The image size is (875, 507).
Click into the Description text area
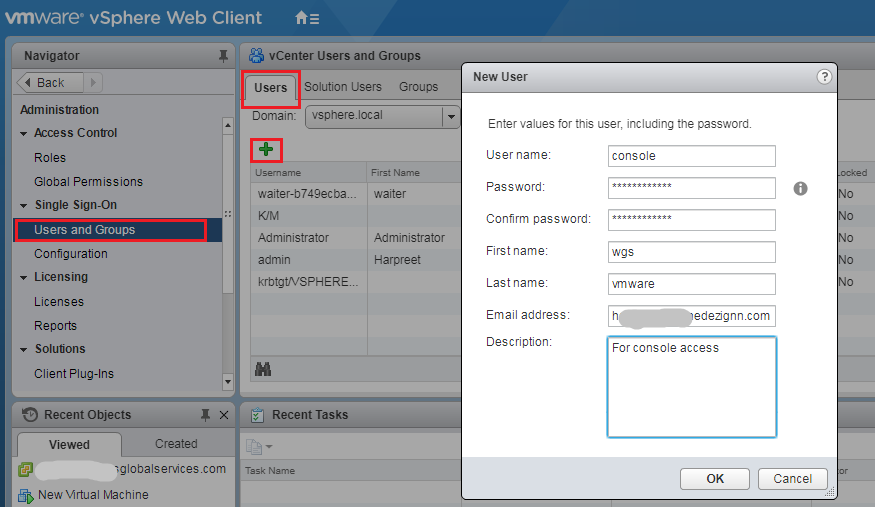click(691, 387)
